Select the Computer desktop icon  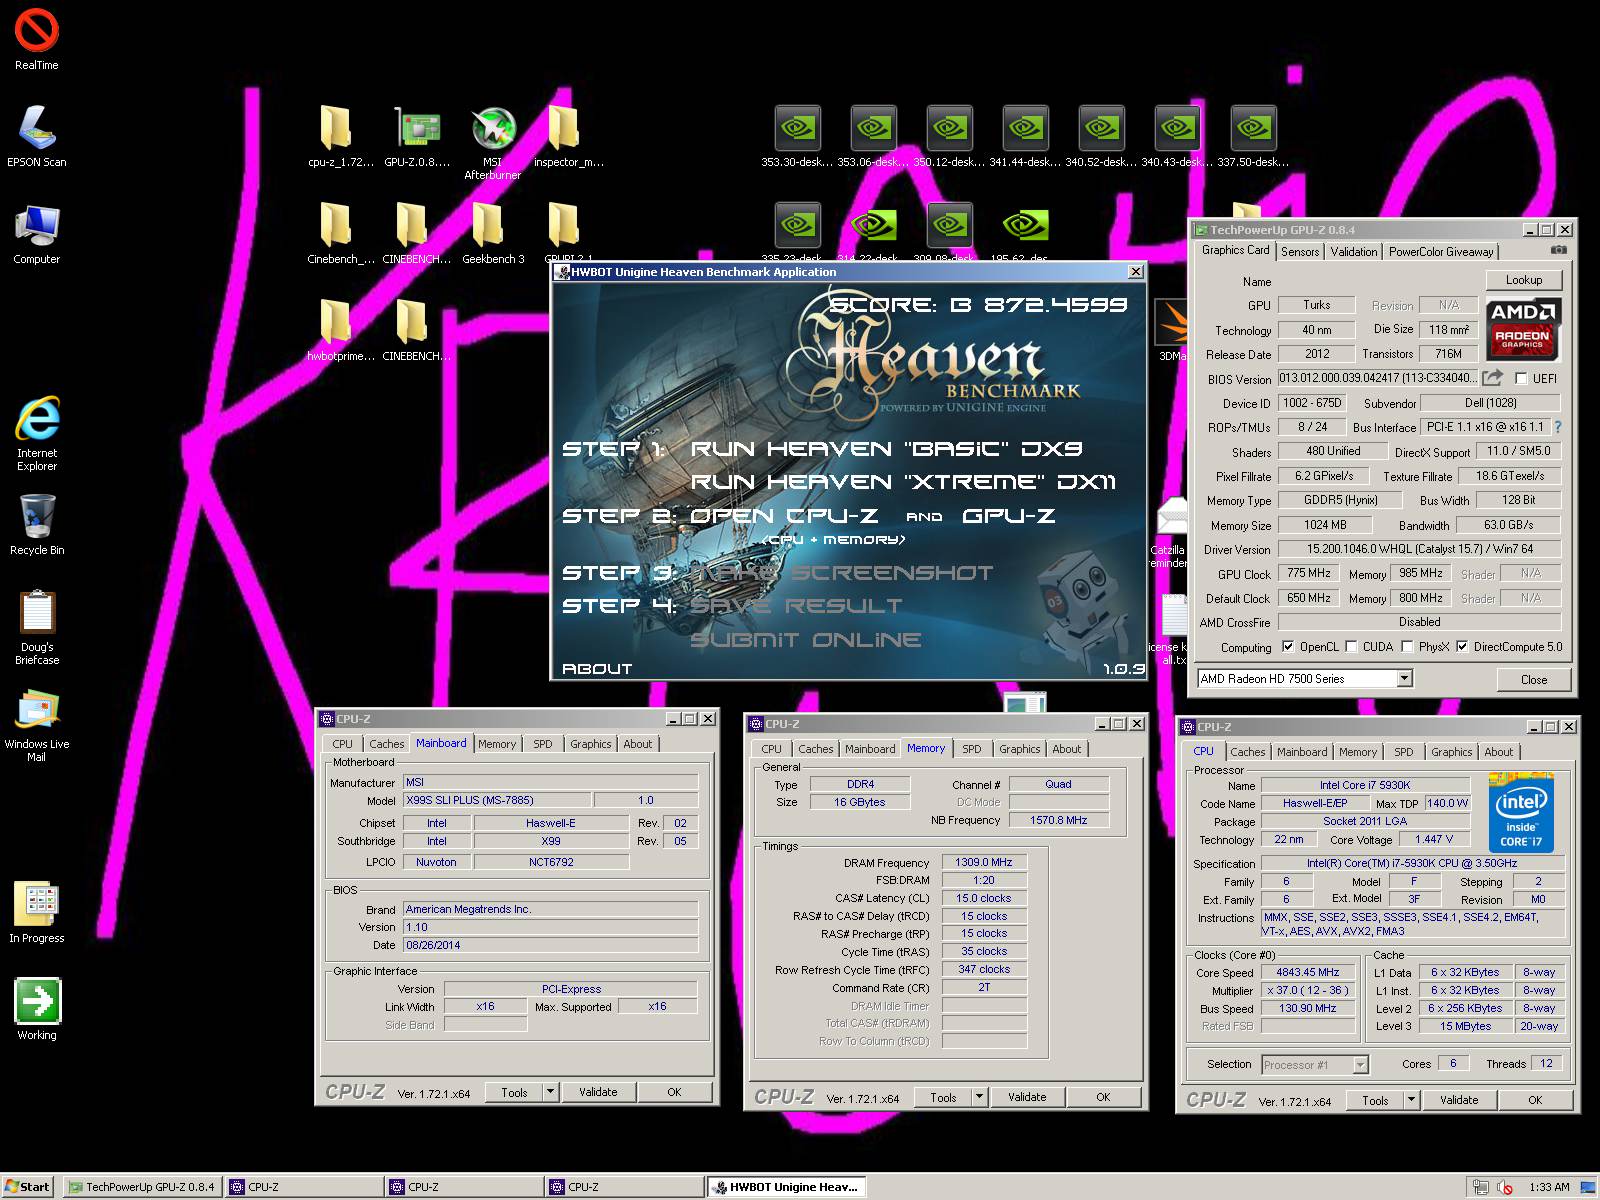(x=37, y=234)
